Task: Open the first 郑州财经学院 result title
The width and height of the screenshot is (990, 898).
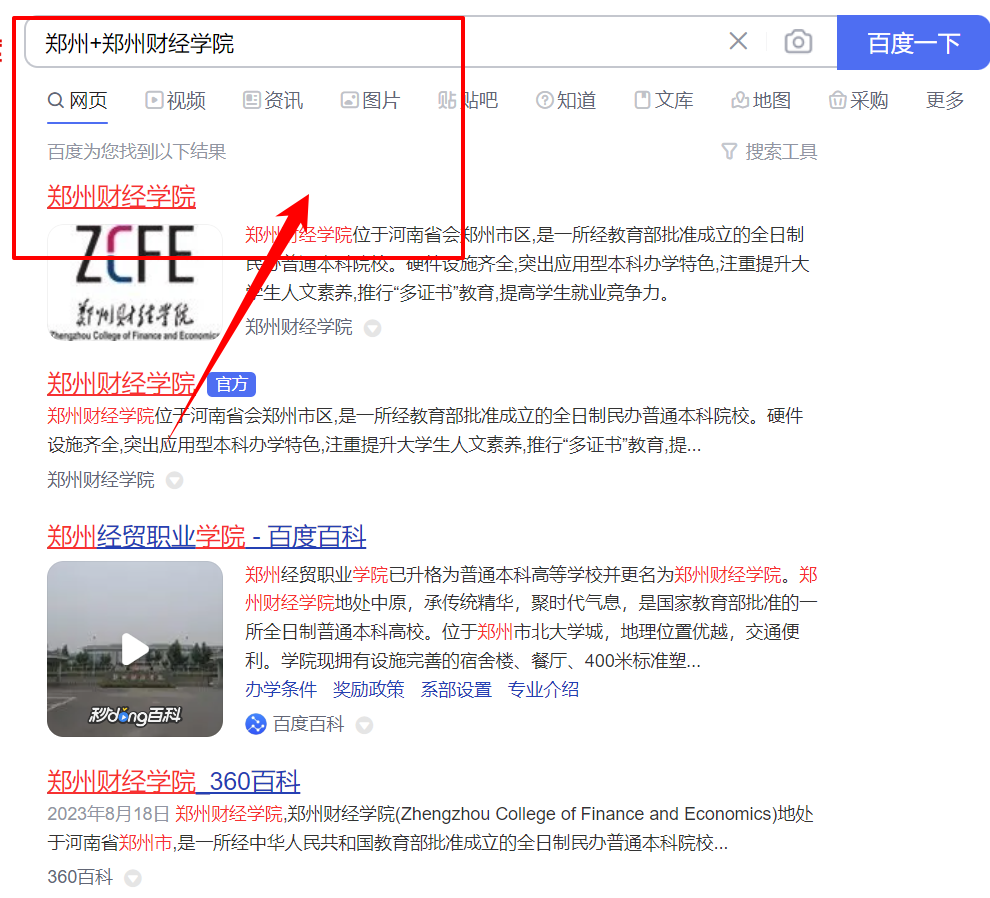Action: click(121, 196)
